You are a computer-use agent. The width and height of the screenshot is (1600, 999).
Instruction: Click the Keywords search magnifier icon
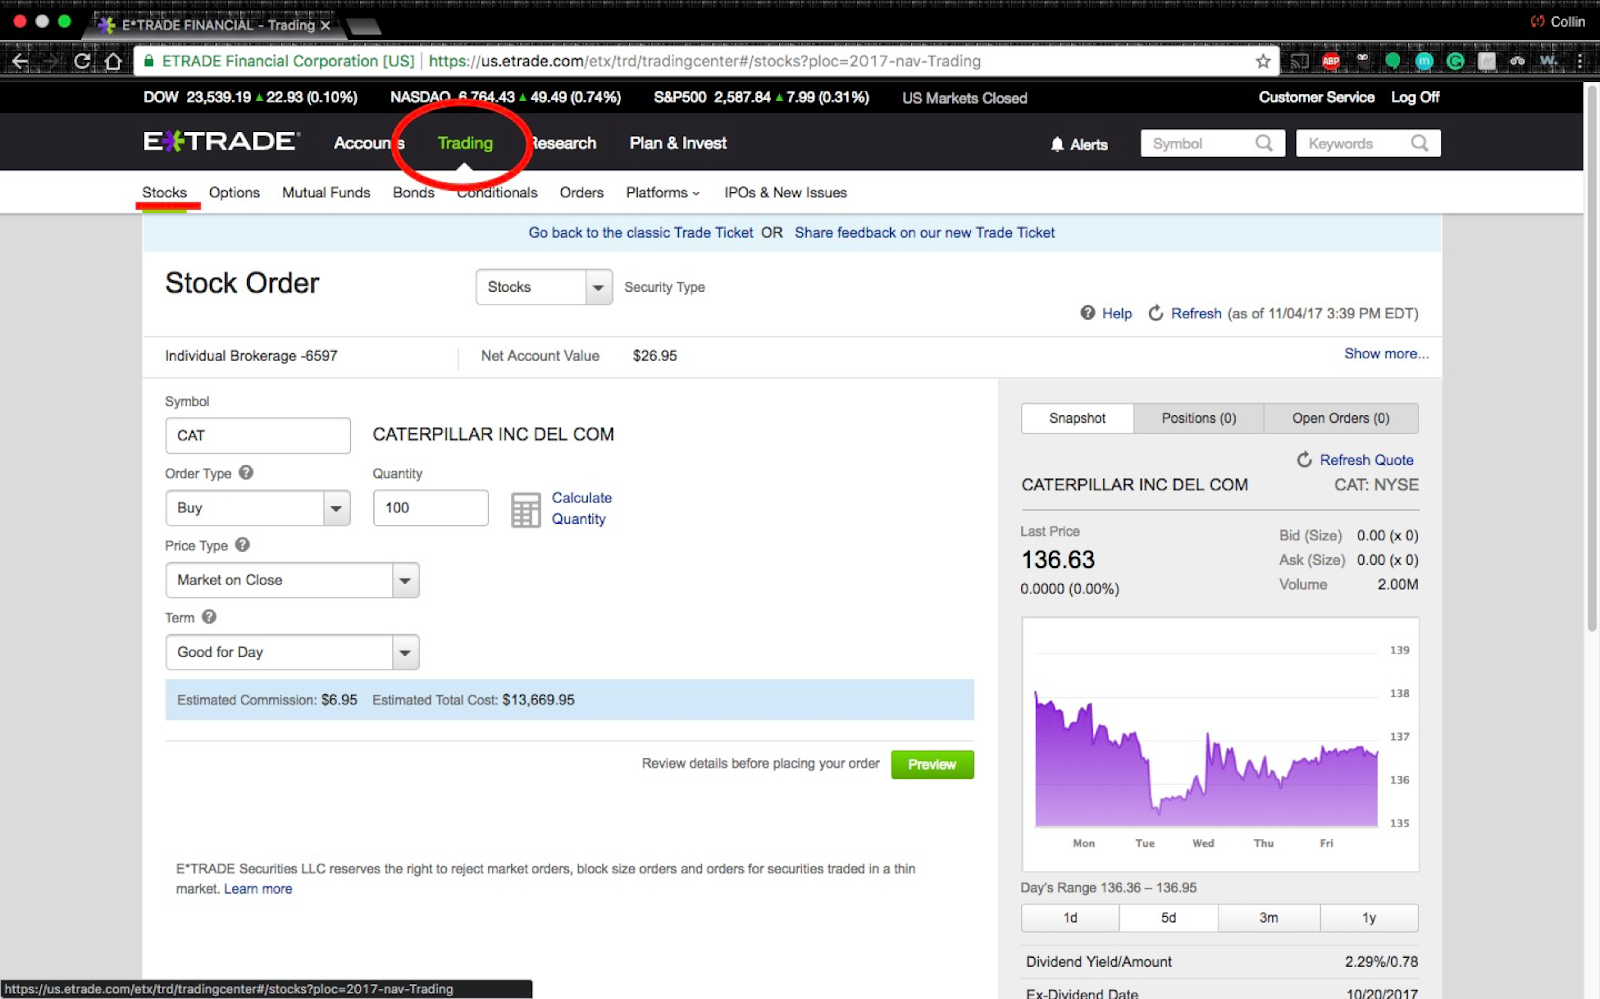[x=1419, y=143]
